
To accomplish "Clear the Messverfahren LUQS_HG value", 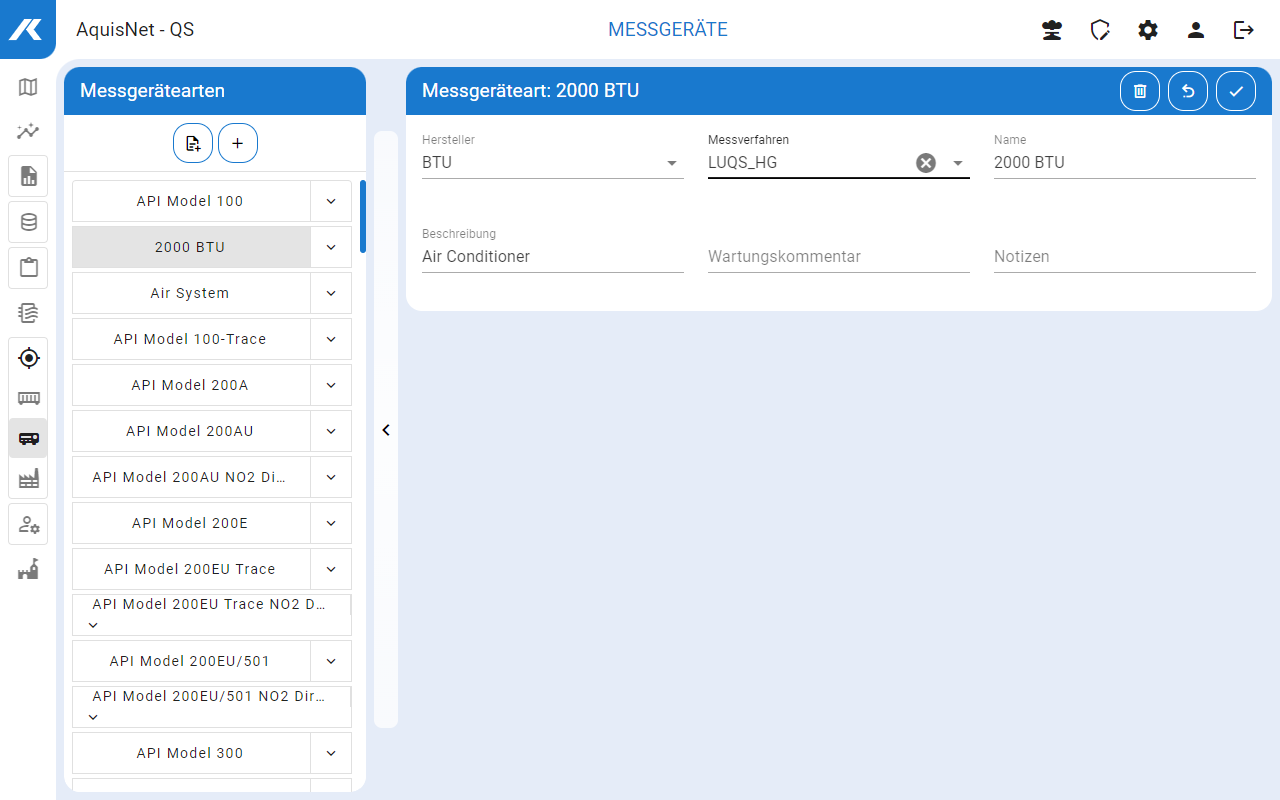I will pyautogui.click(x=926, y=163).
